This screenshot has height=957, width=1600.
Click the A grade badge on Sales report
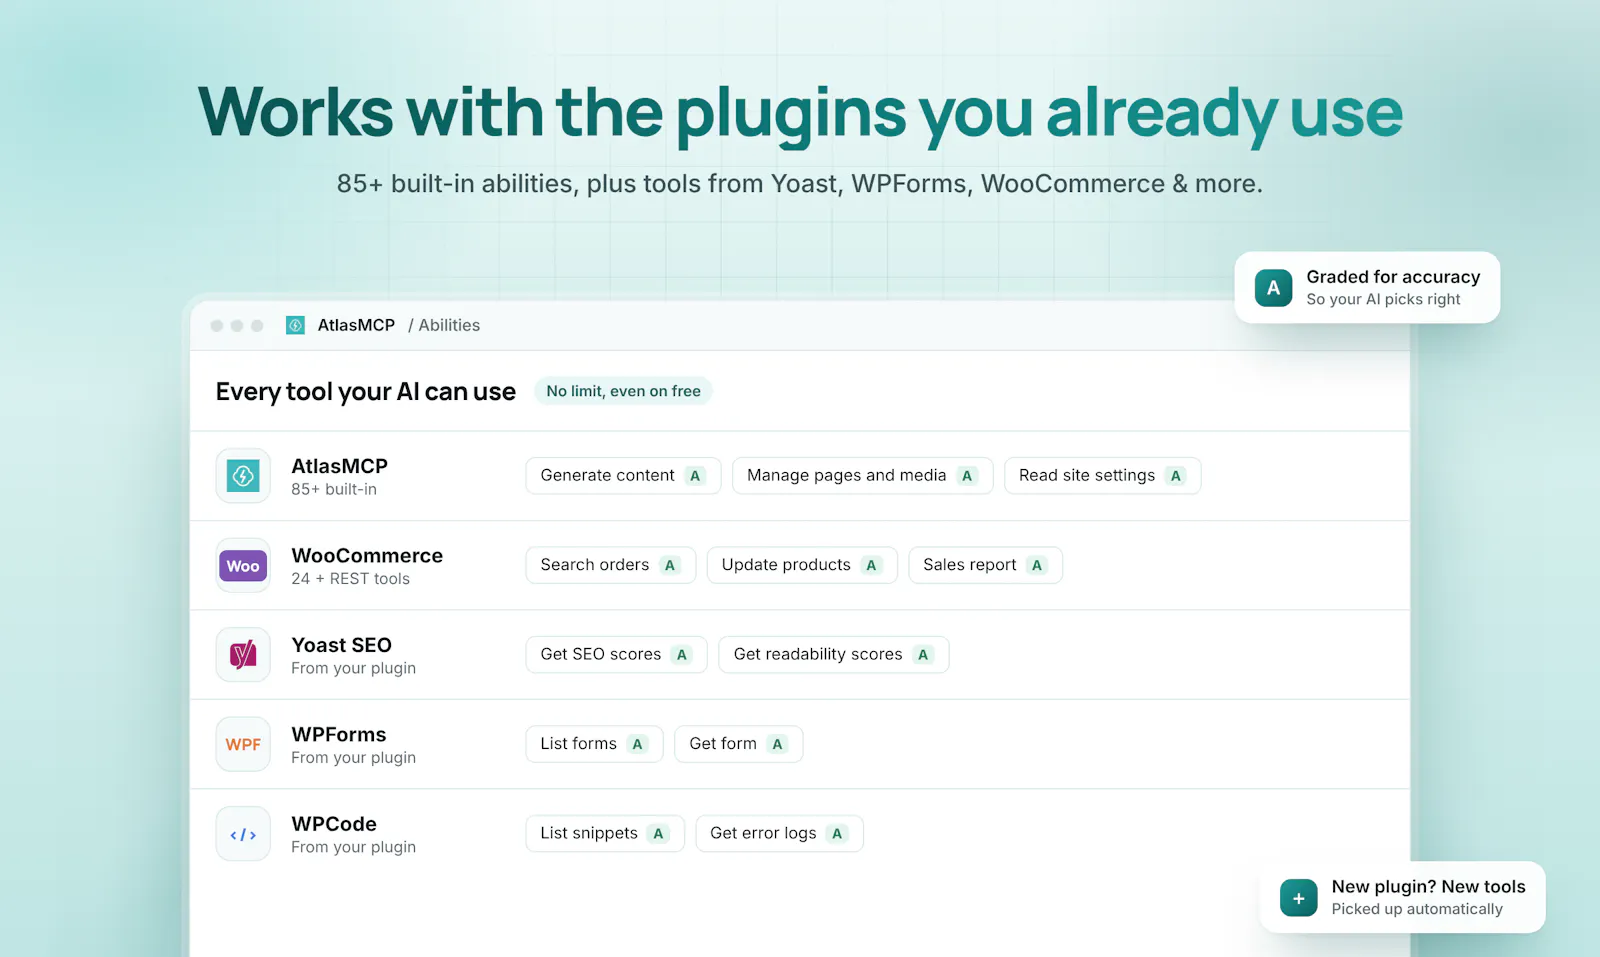coord(1037,565)
